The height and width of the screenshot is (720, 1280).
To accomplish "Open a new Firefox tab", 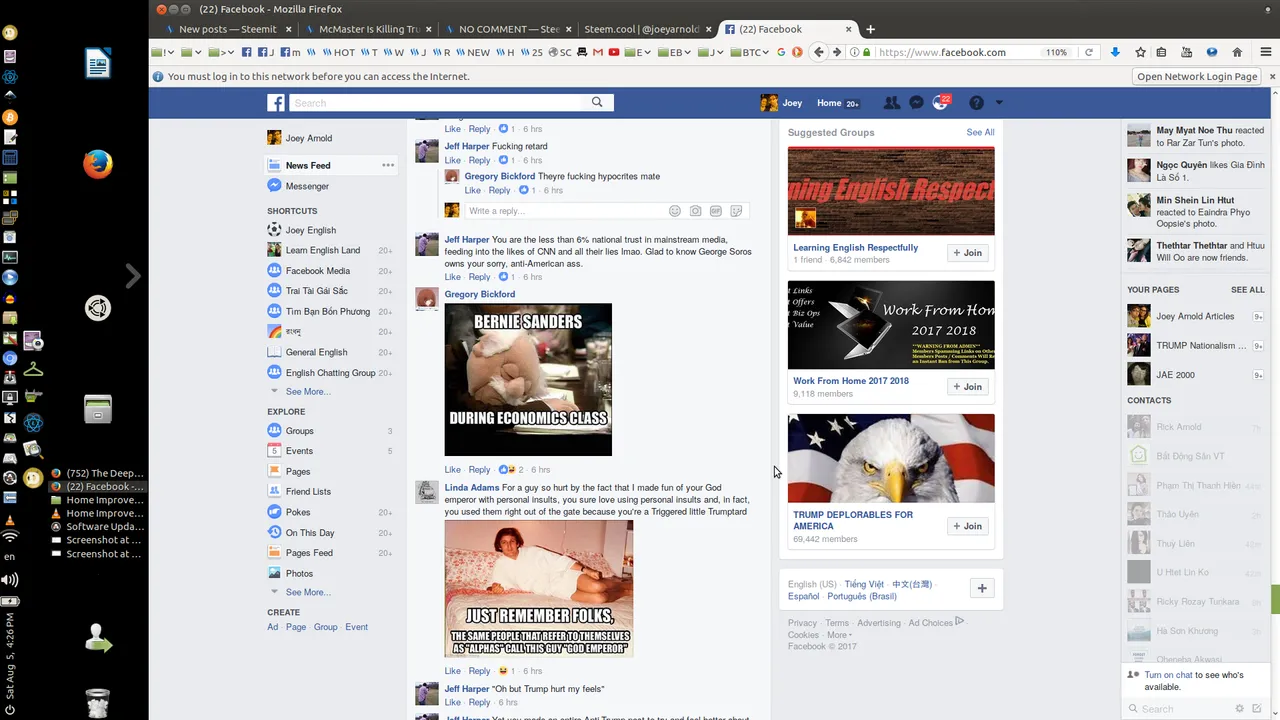I will point(870,29).
